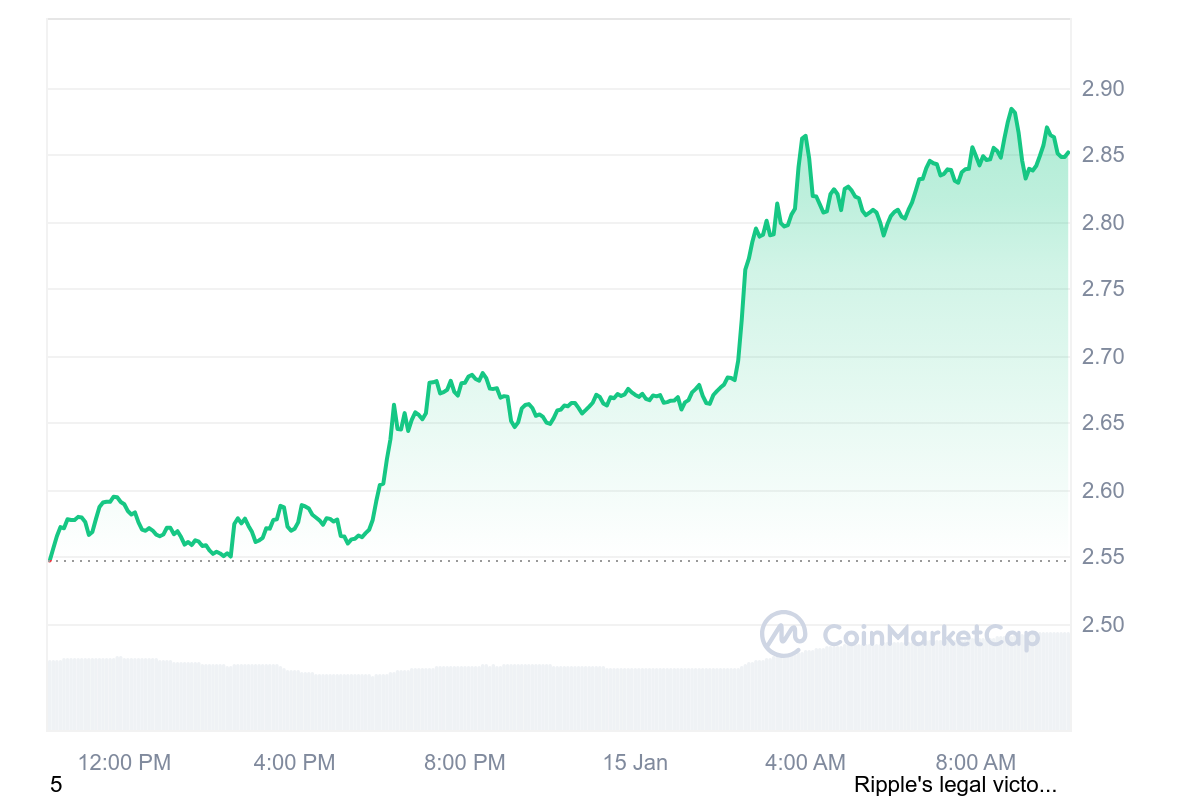Click the 2.60 price axis label
This screenshot has width=1200, height=800.
click(x=1103, y=491)
